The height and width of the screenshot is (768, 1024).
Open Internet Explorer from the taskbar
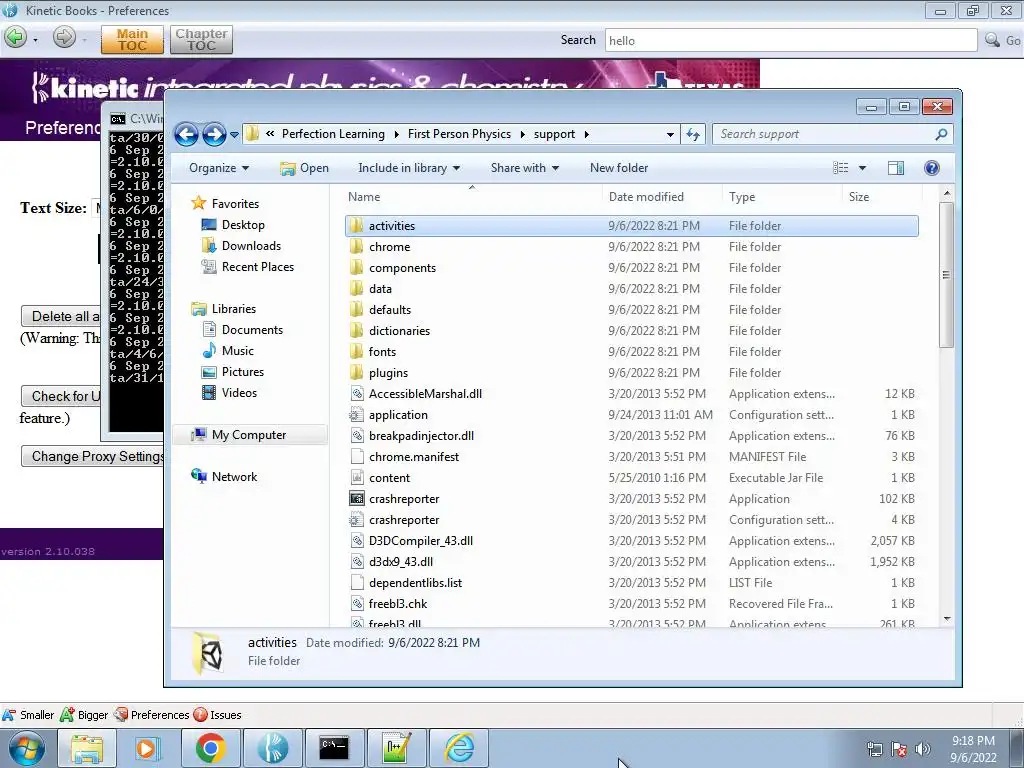[459, 748]
